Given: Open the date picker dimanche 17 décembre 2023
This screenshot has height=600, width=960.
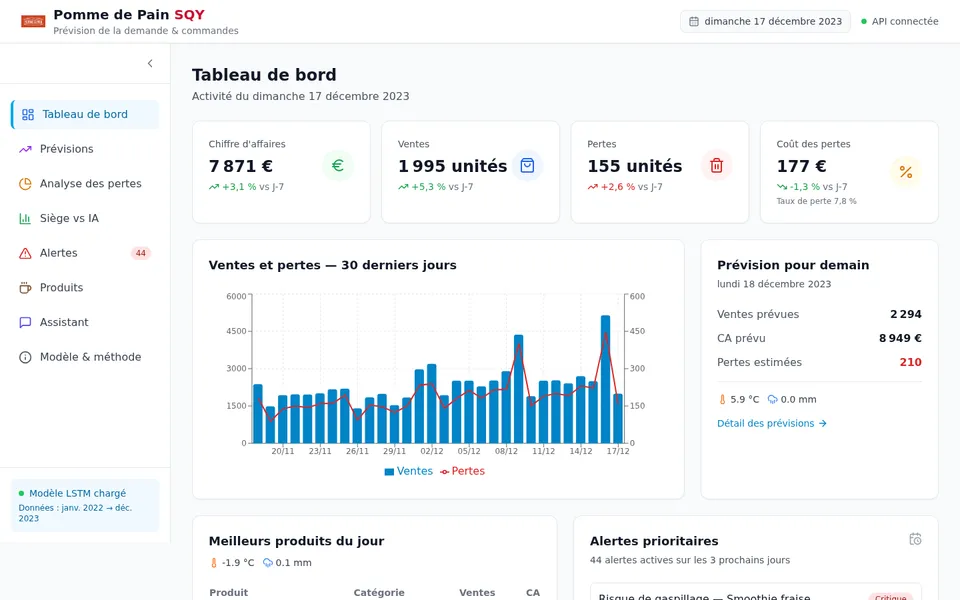Looking at the screenshot, I should (765, 21).
